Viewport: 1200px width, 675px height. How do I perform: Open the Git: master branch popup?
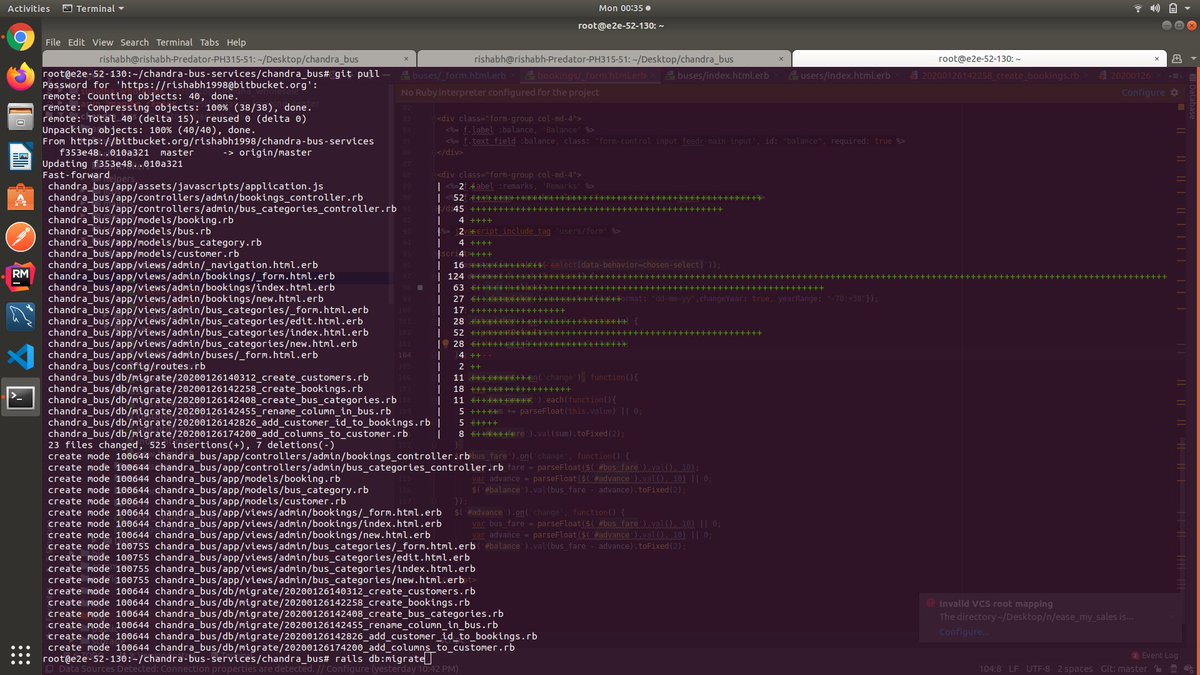[1125, 668]
